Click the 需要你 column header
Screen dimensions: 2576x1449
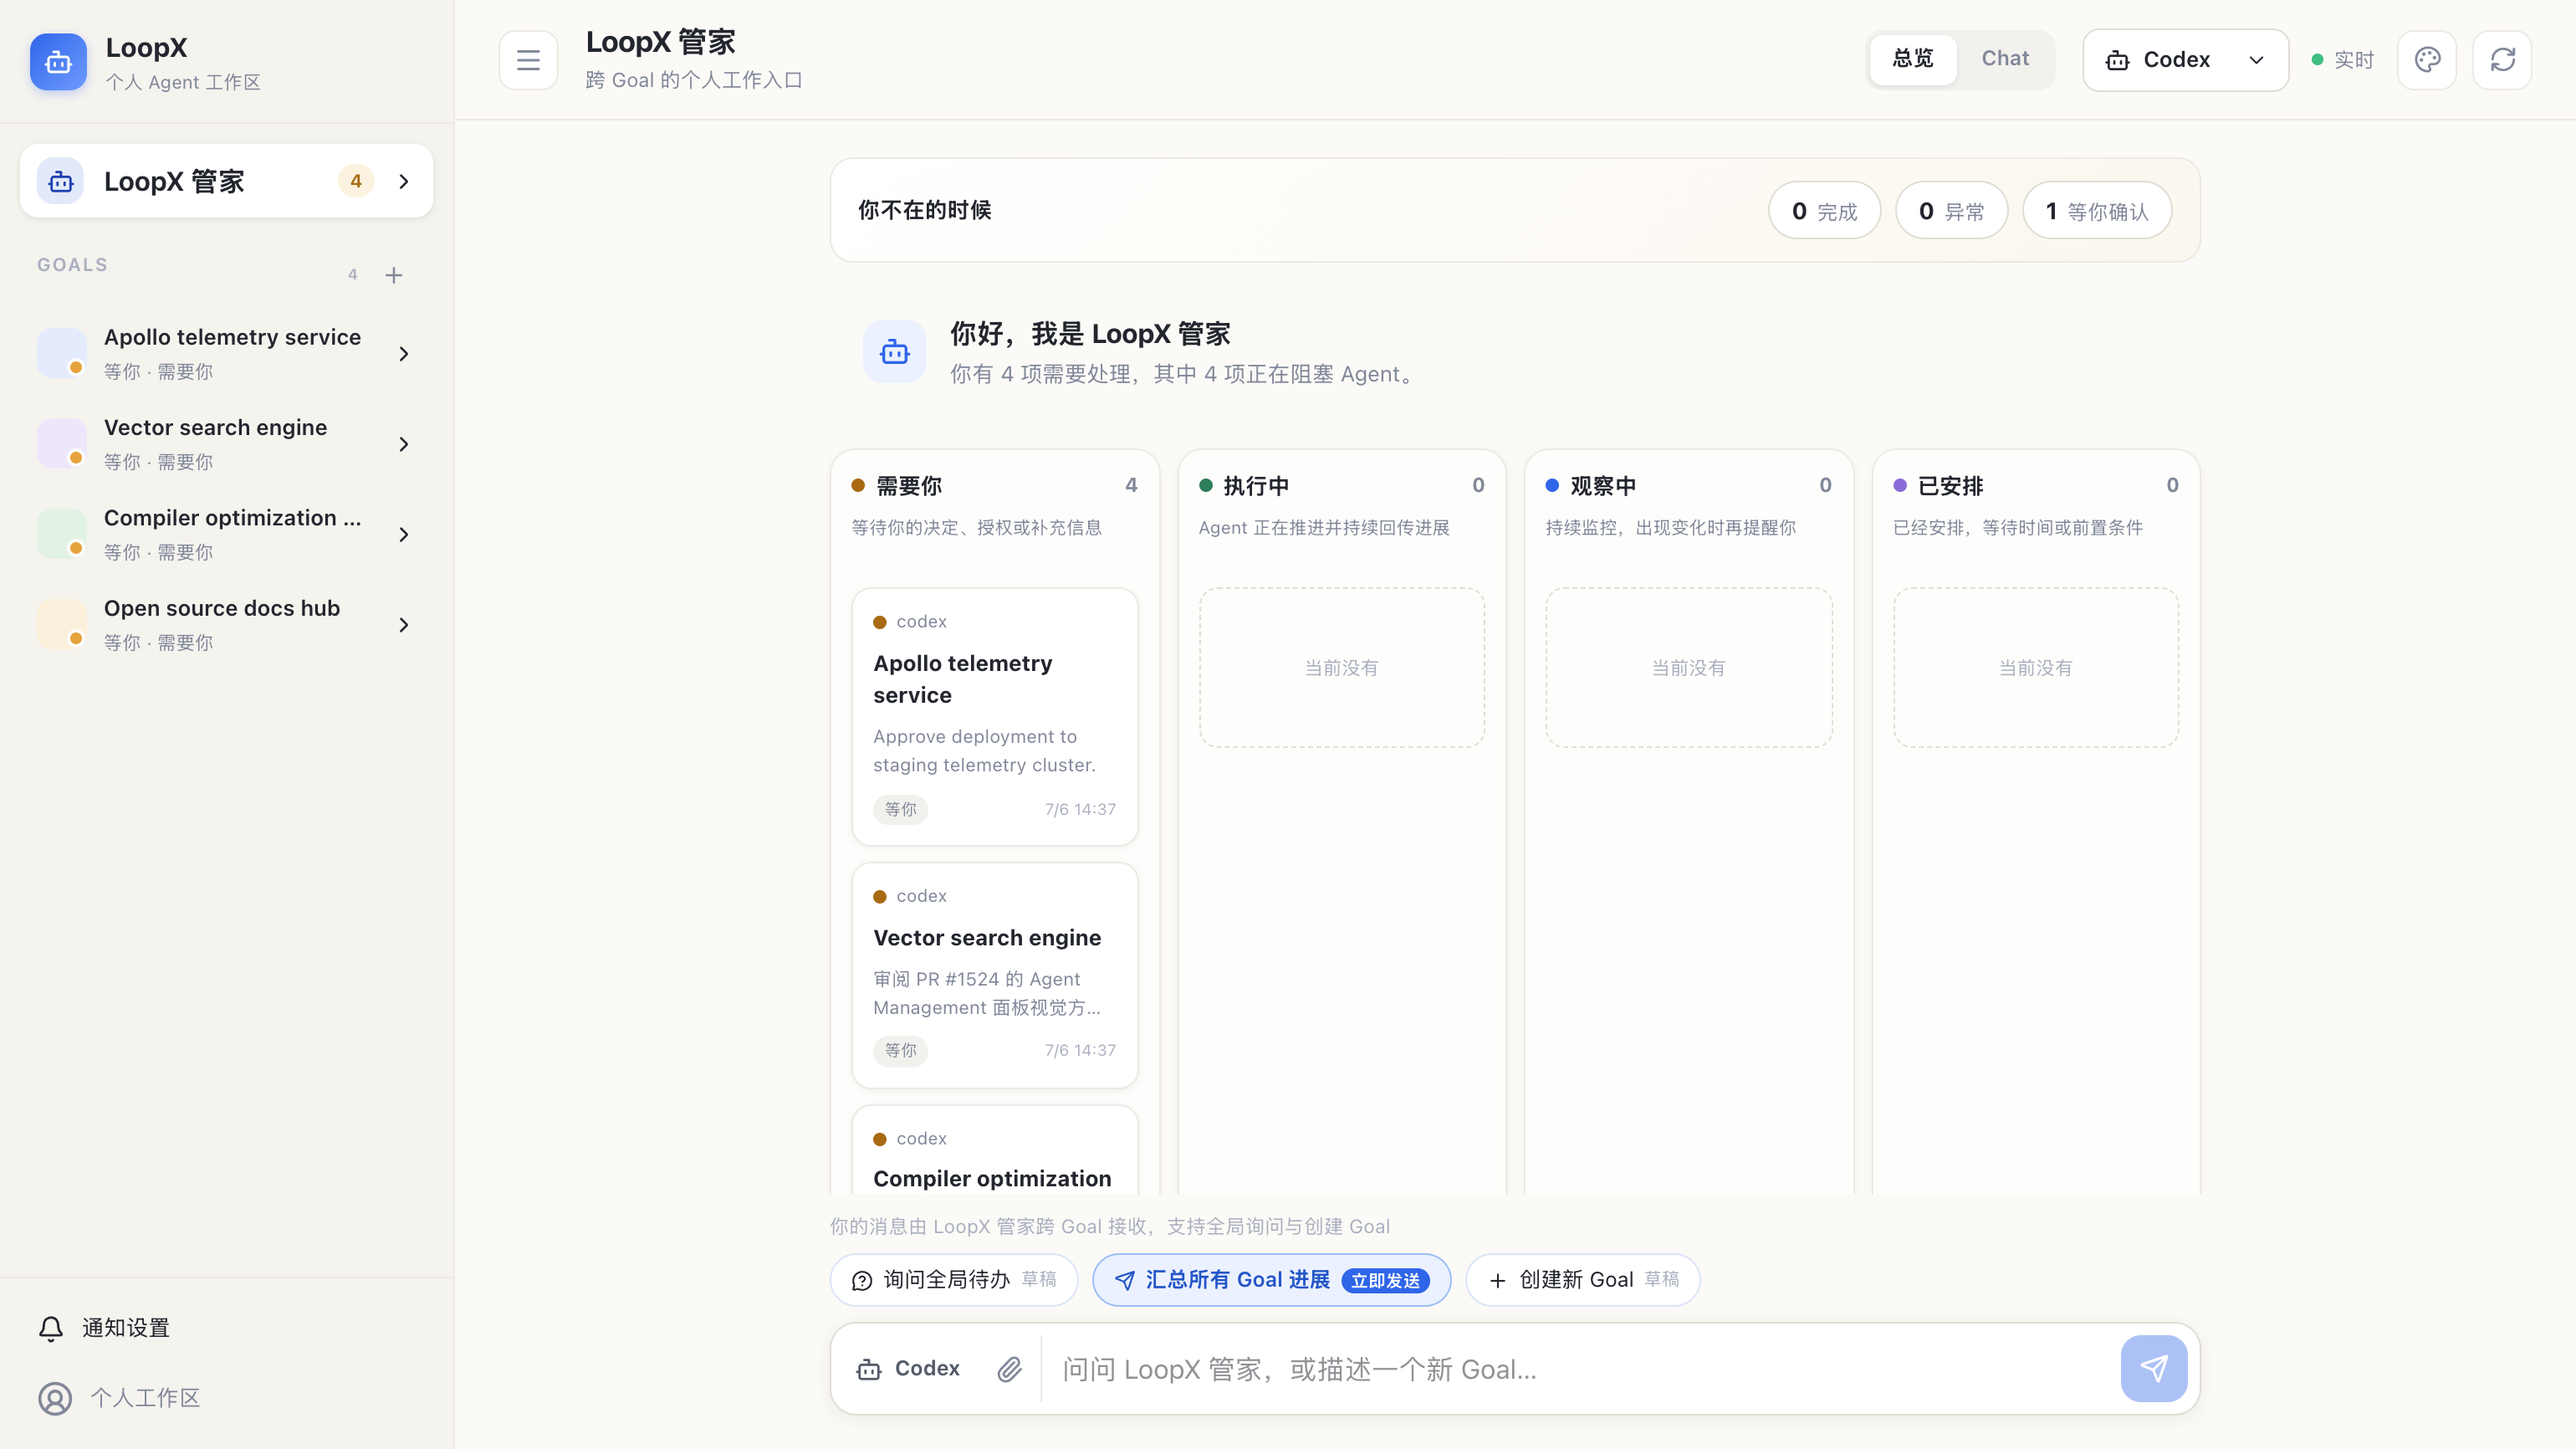[x=994, y=486]
